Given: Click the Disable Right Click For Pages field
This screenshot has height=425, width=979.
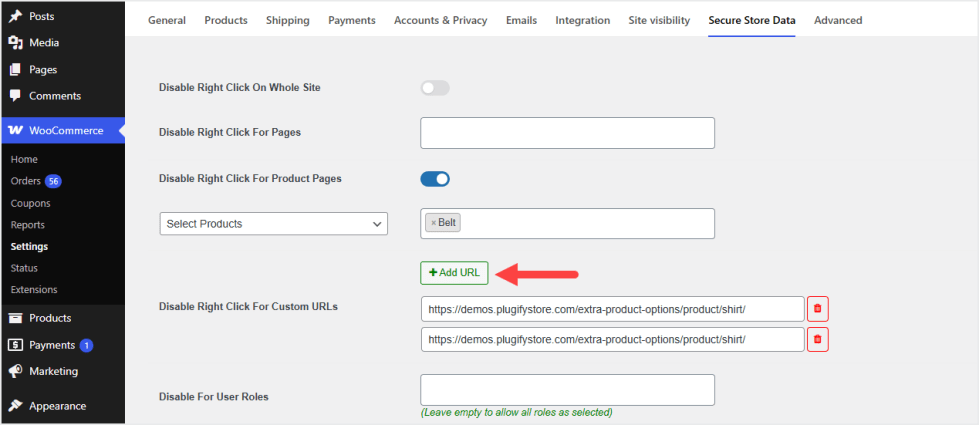Looking at the screenshot, I should [568, 133].
